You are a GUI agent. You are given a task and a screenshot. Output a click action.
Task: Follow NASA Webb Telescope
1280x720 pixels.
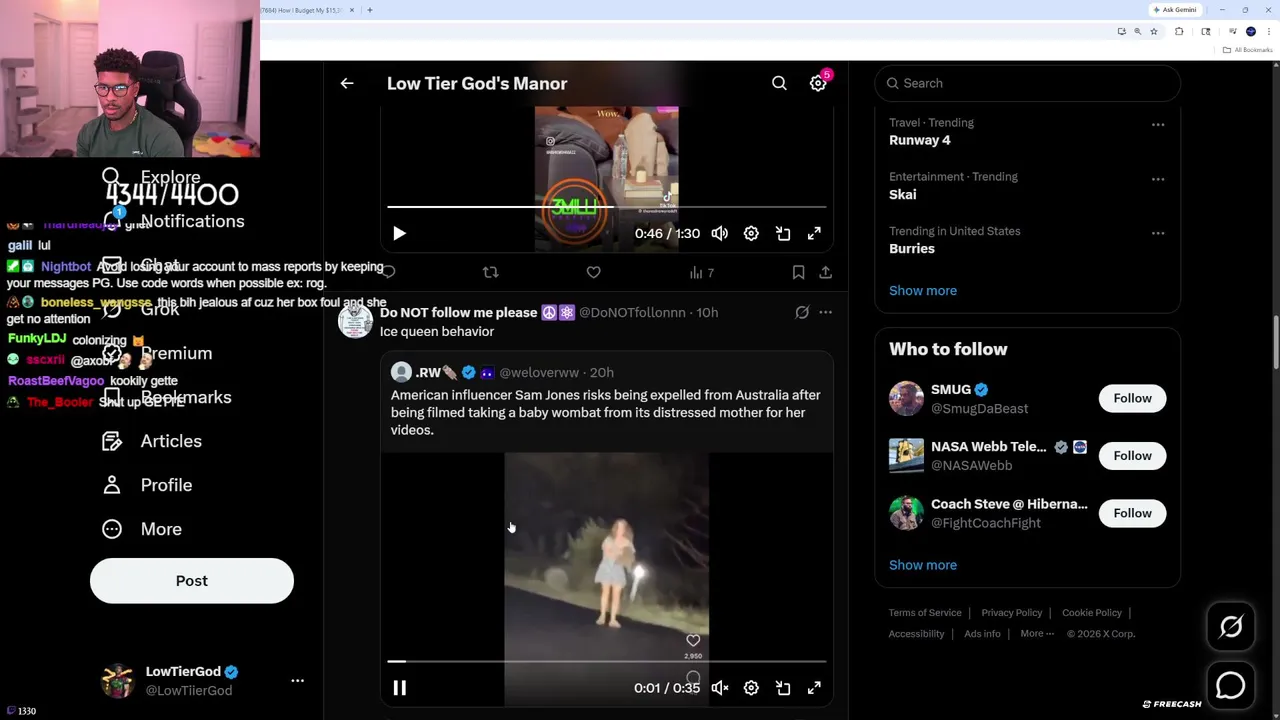1132,455
